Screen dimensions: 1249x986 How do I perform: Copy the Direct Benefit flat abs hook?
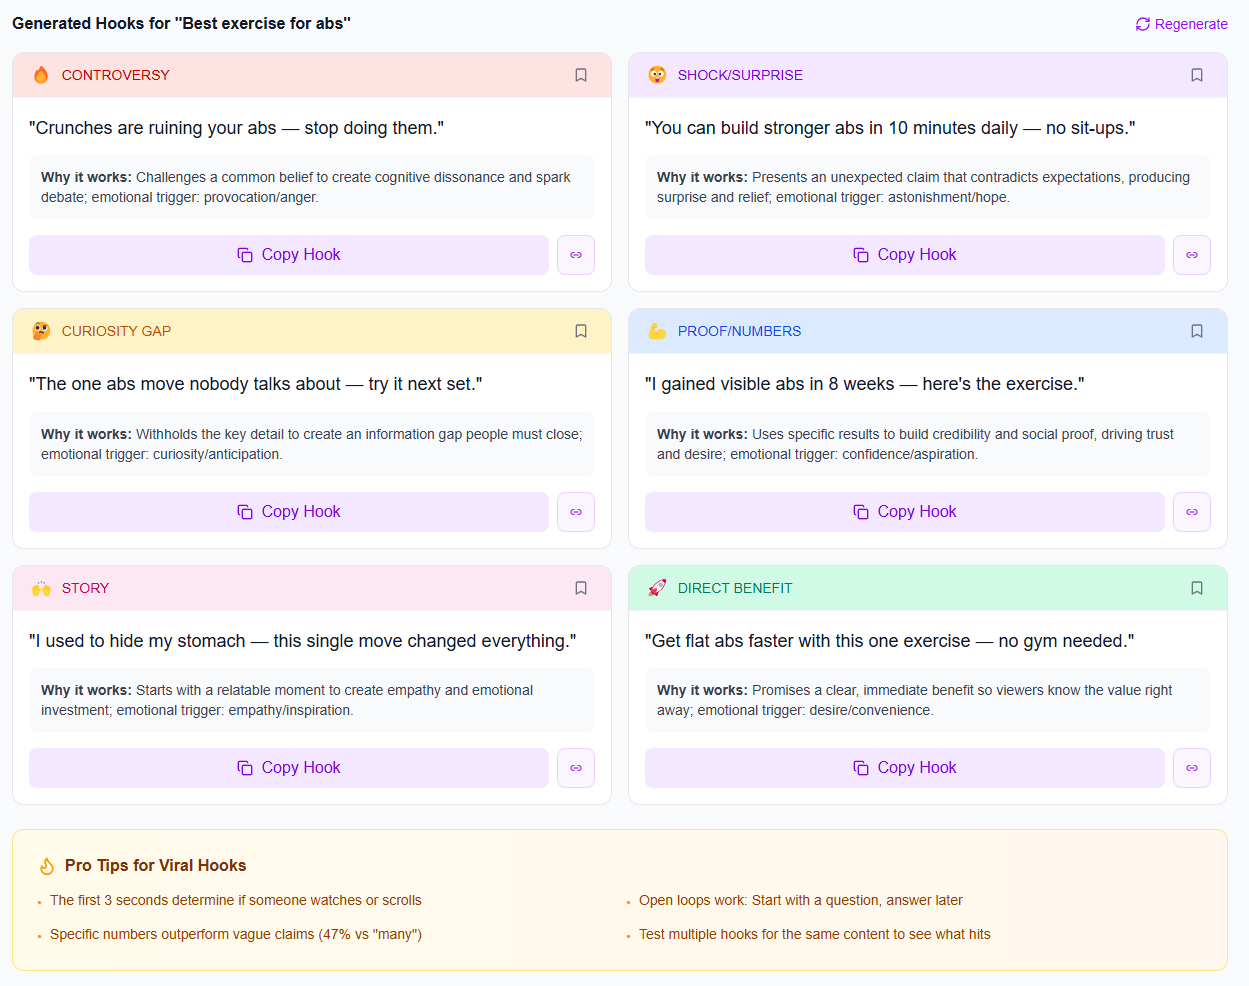pyautogui.click(x=905, y=768)
